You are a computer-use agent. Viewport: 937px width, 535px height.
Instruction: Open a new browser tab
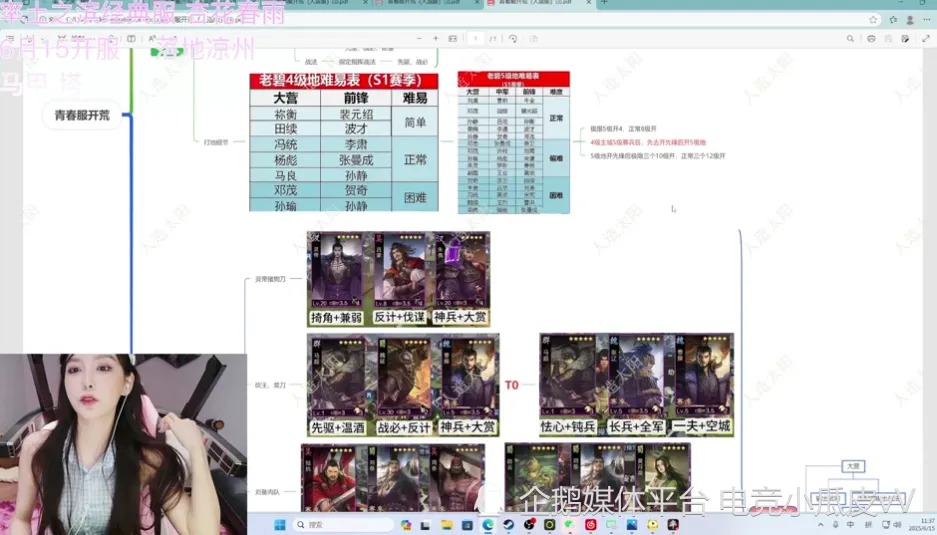(x=604, y=3)
